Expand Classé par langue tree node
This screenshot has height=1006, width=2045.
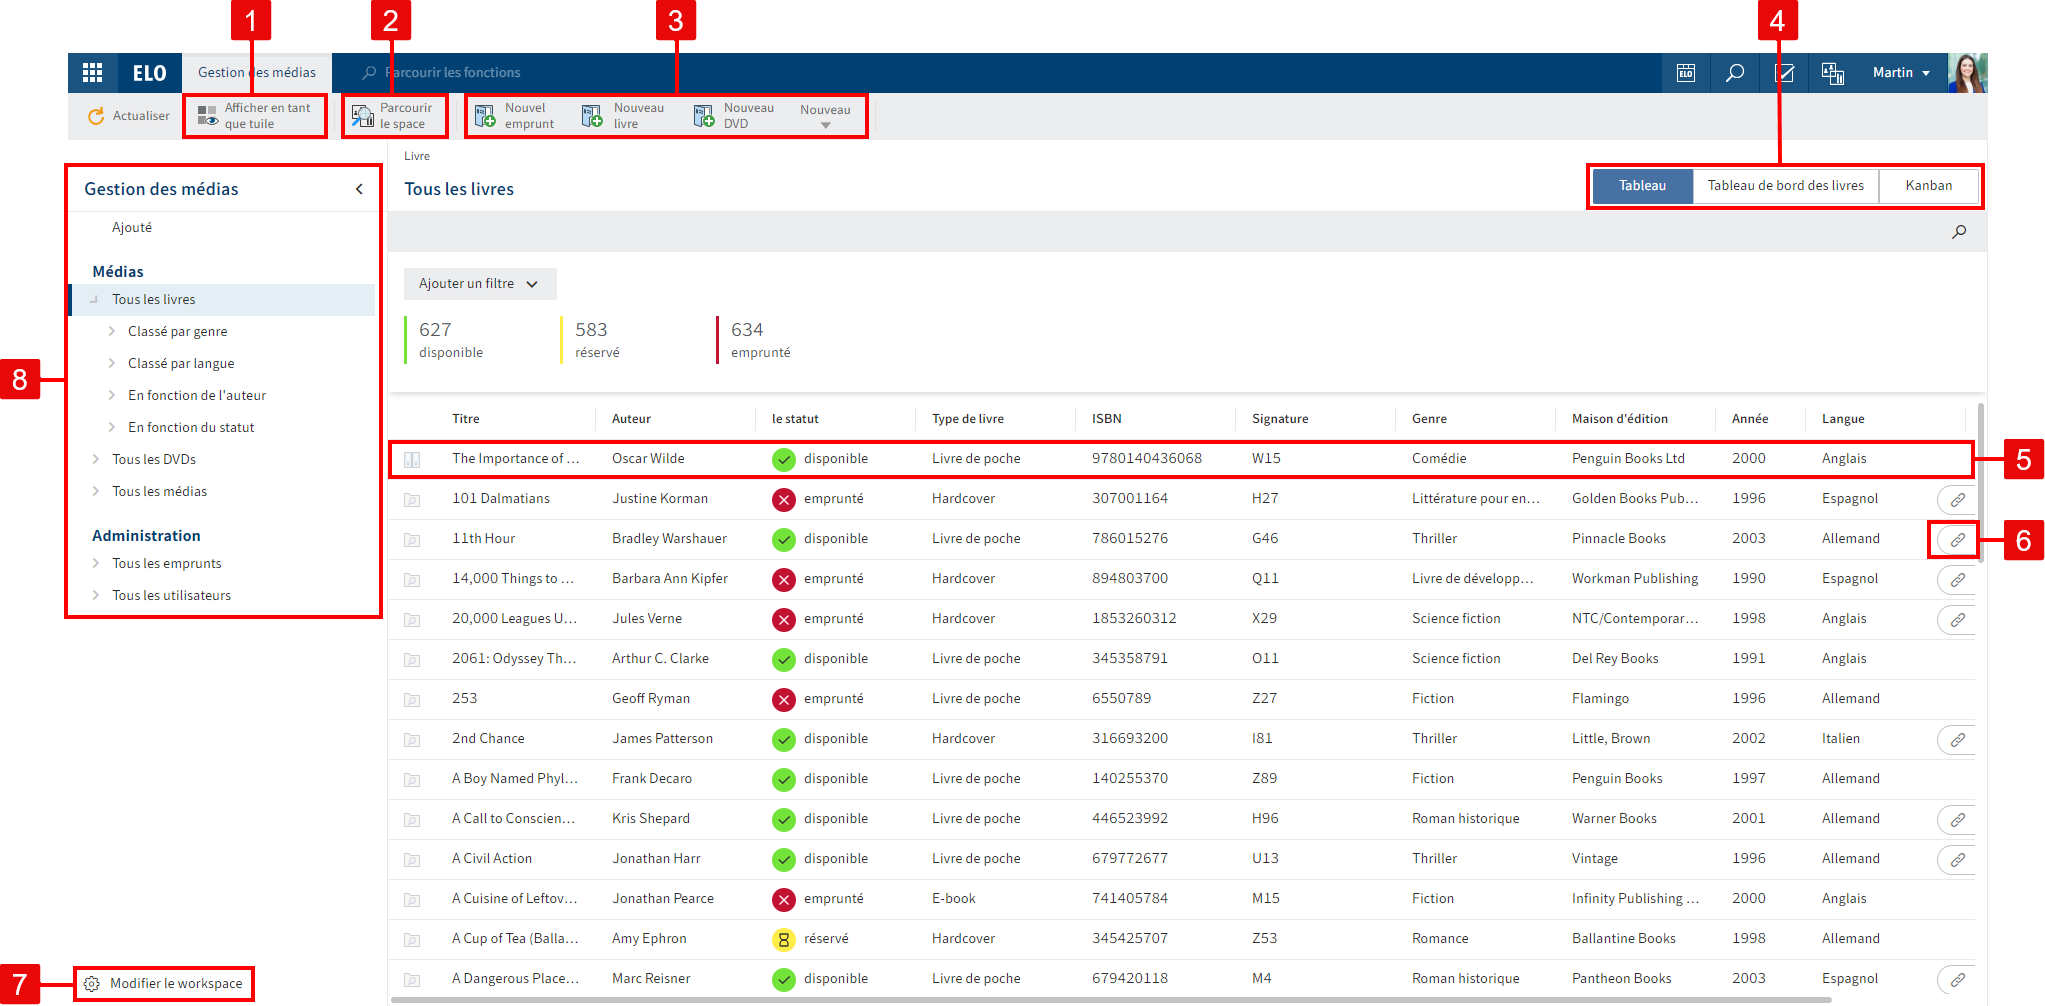point(112,363)
